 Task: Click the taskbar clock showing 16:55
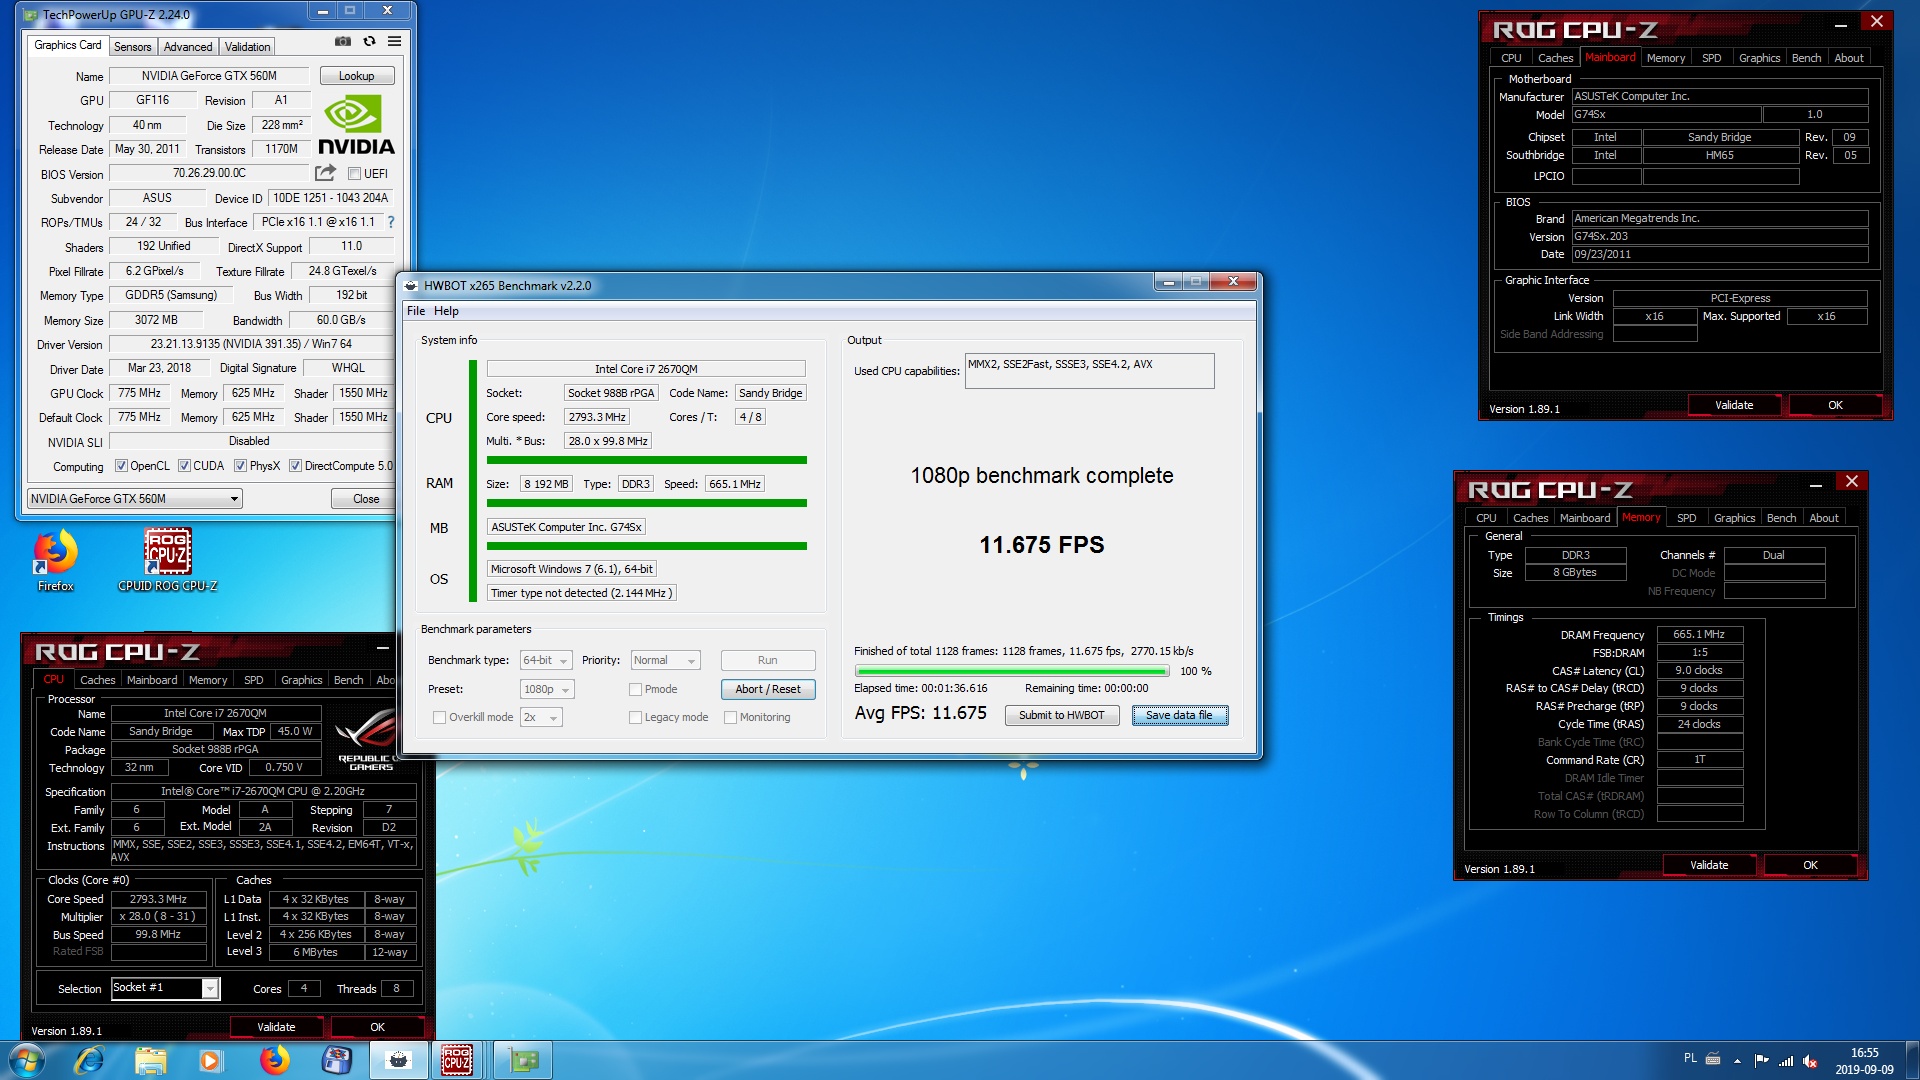(x=1864, y=1061)
